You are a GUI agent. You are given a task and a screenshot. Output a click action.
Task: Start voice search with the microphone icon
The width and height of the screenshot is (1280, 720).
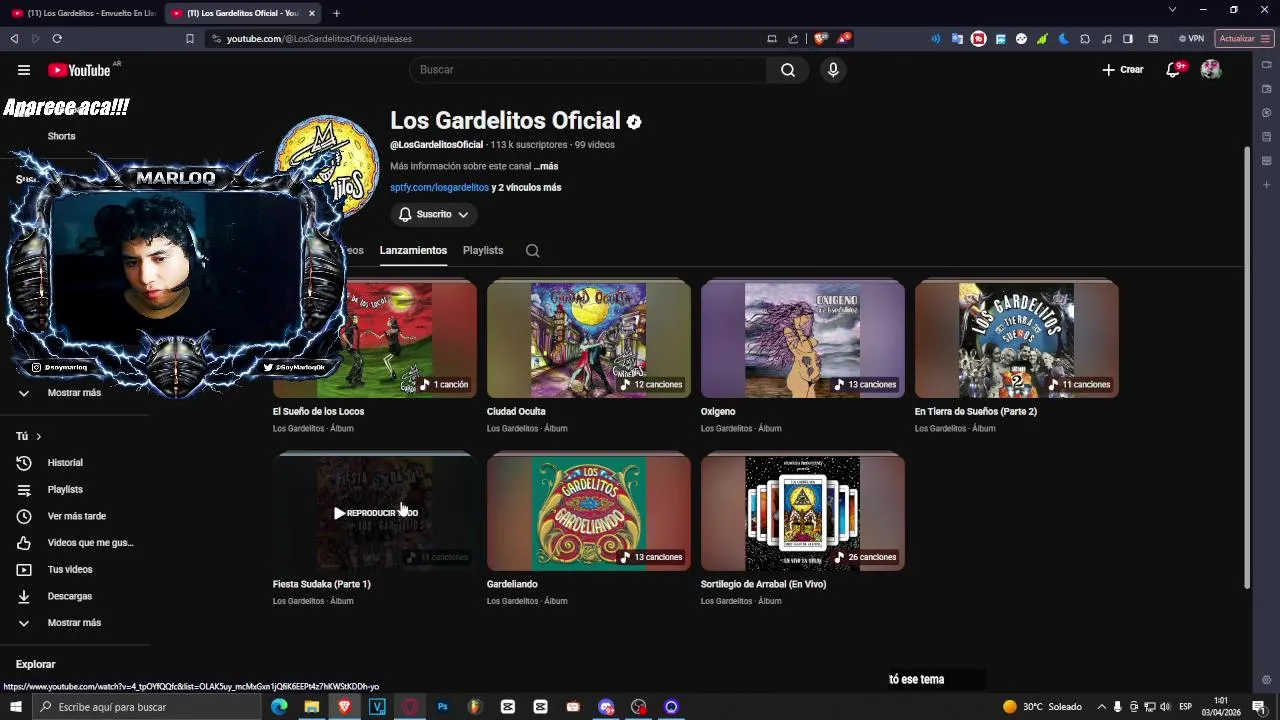(x=833, y=70)
